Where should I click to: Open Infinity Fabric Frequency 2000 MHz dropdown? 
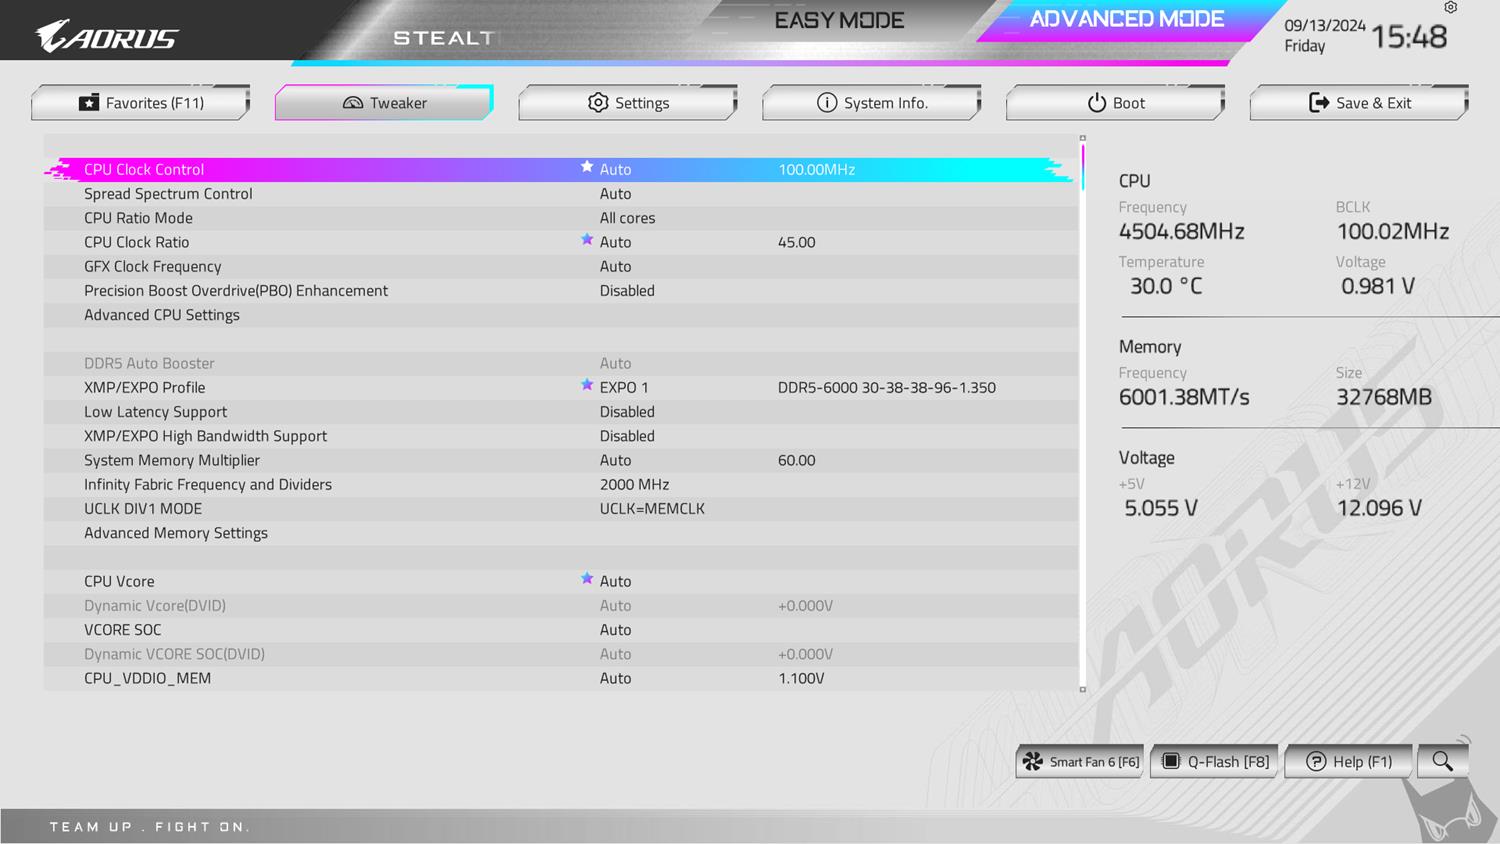[x=634, y=485]
